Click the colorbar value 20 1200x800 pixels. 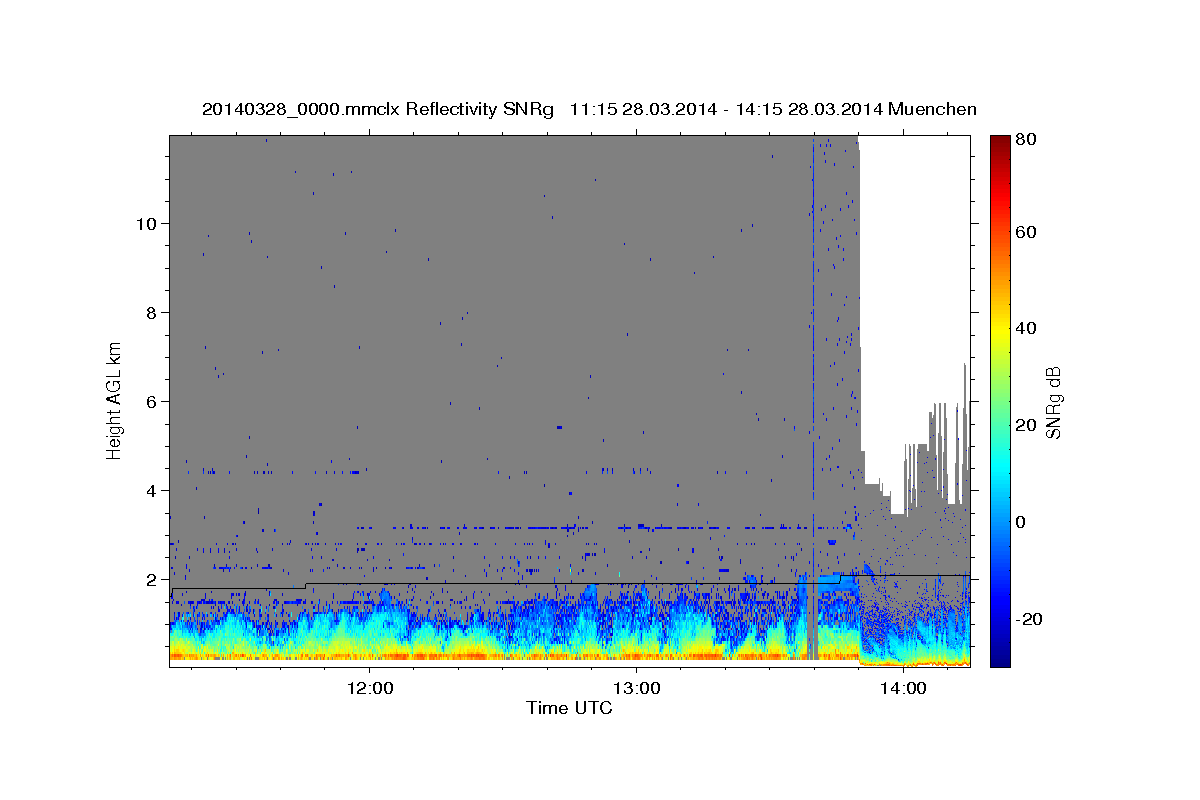point(1027,426)
